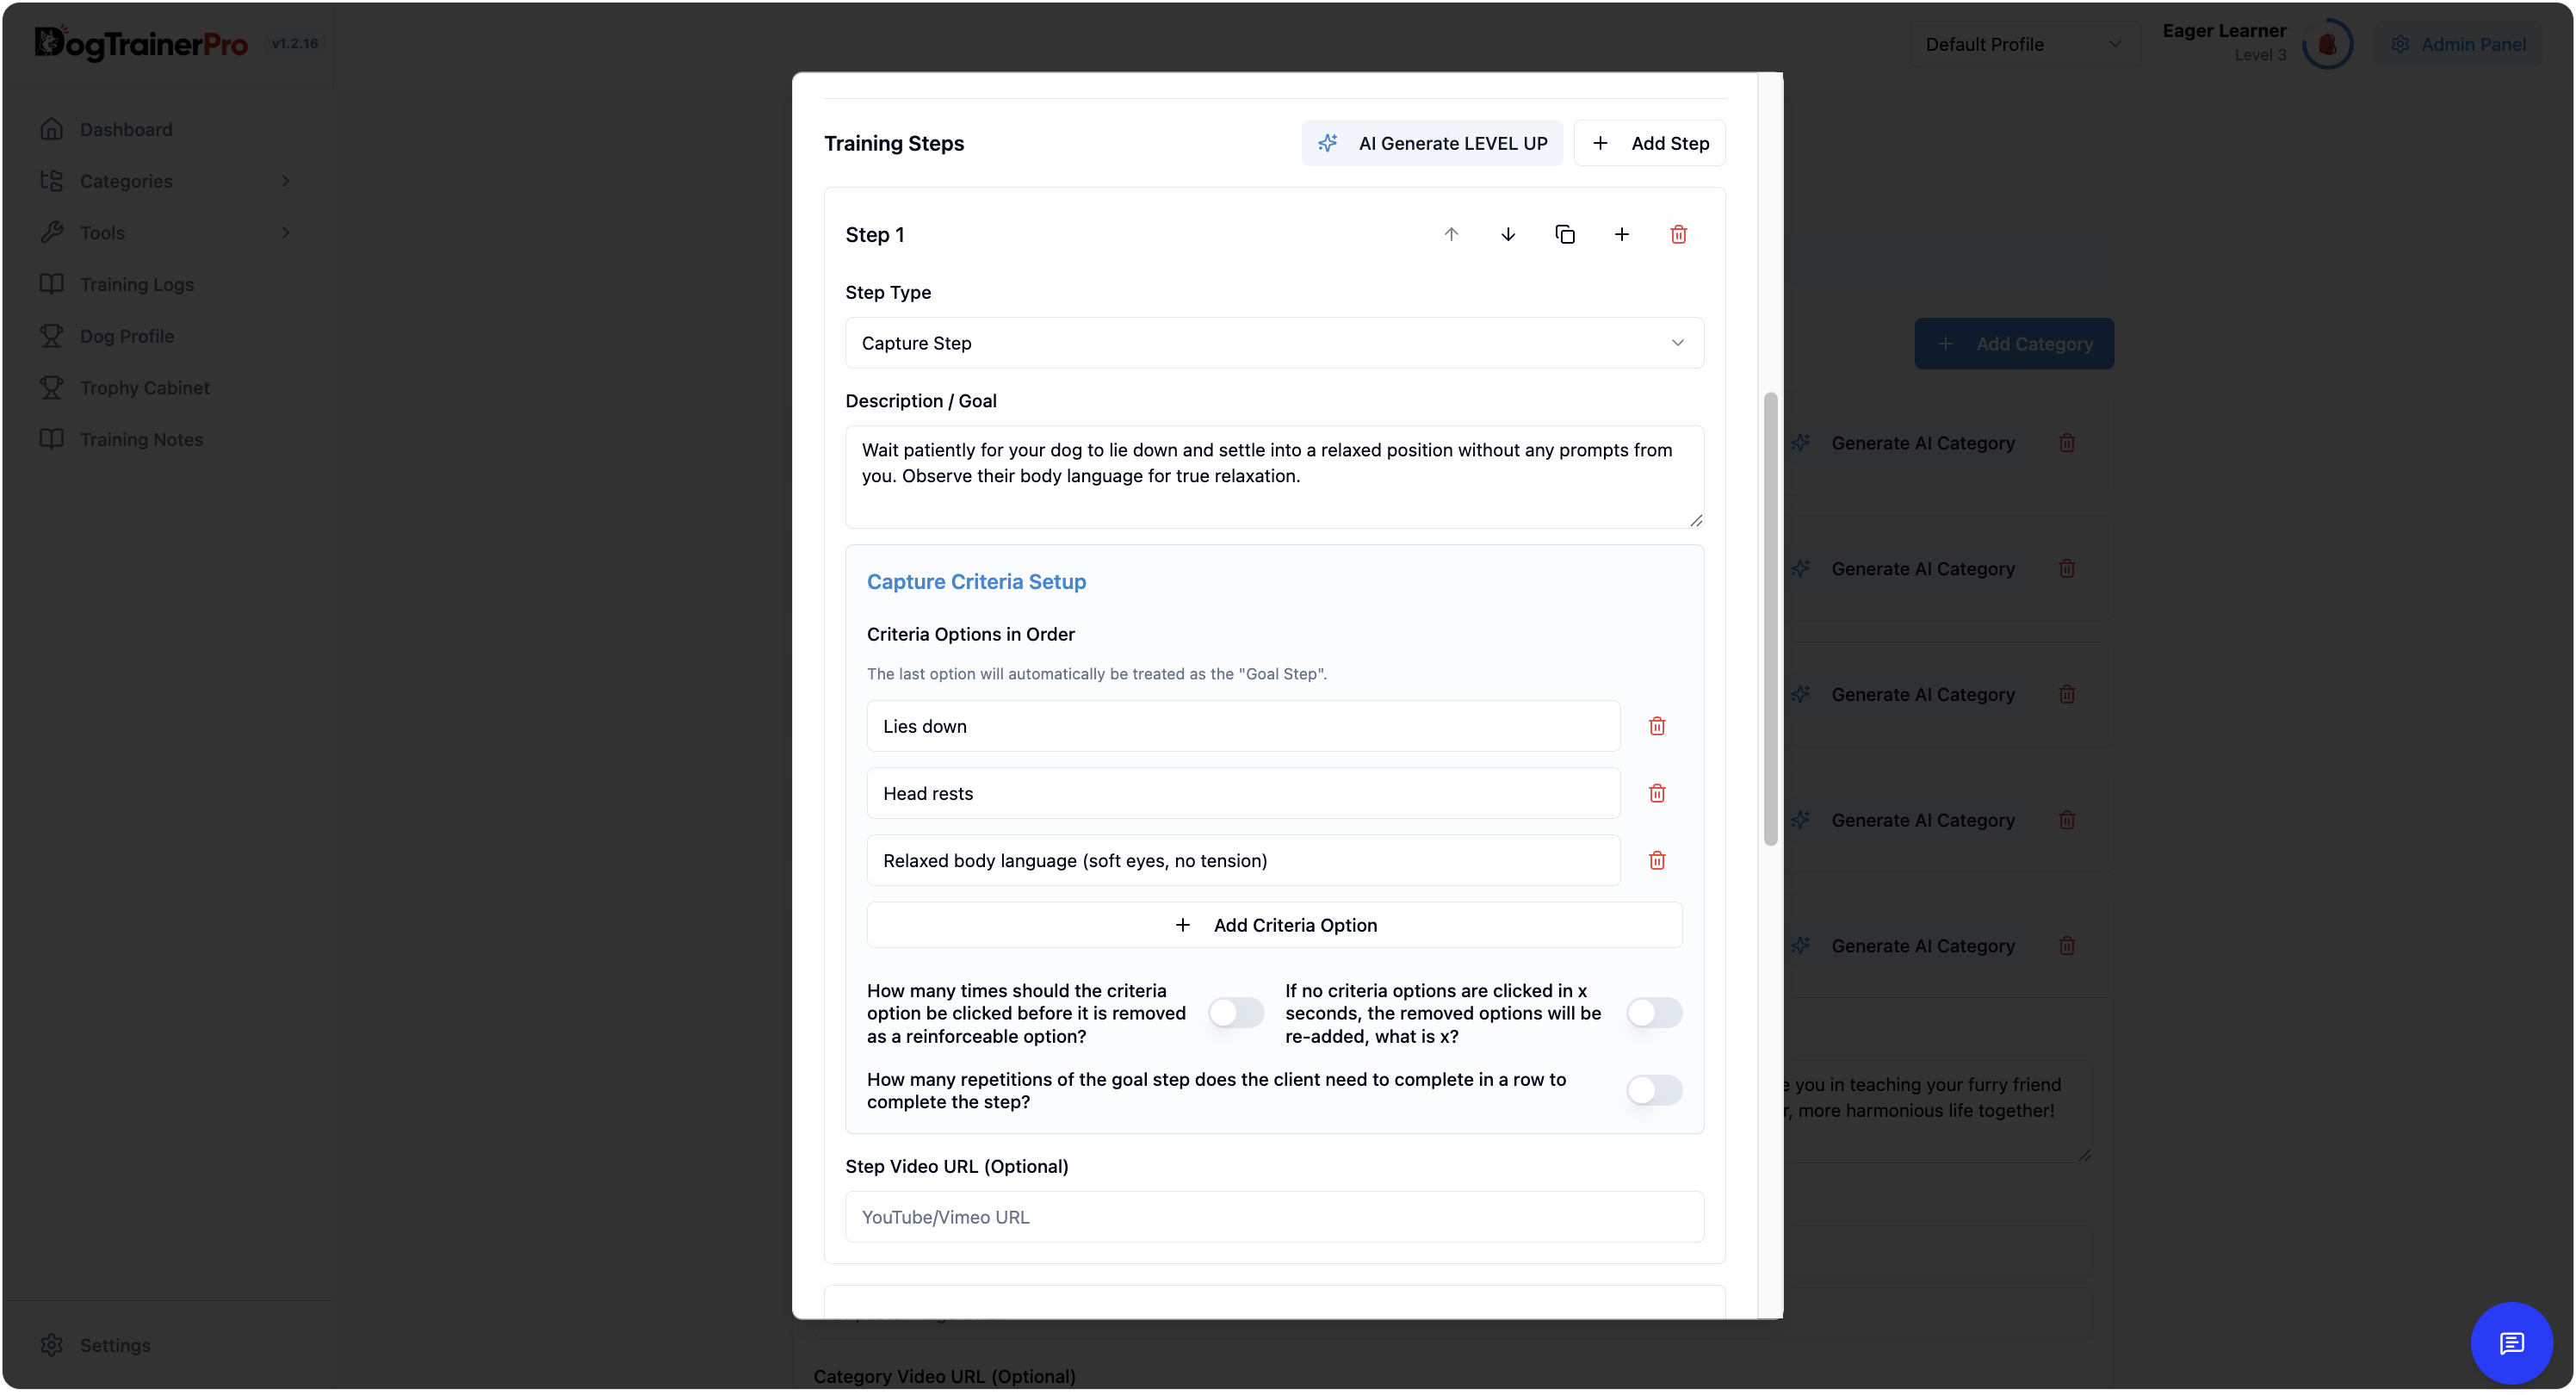The image size is (2576, 1395).
Task: Click the Training Logs book icon
Action: click(52, 284)
